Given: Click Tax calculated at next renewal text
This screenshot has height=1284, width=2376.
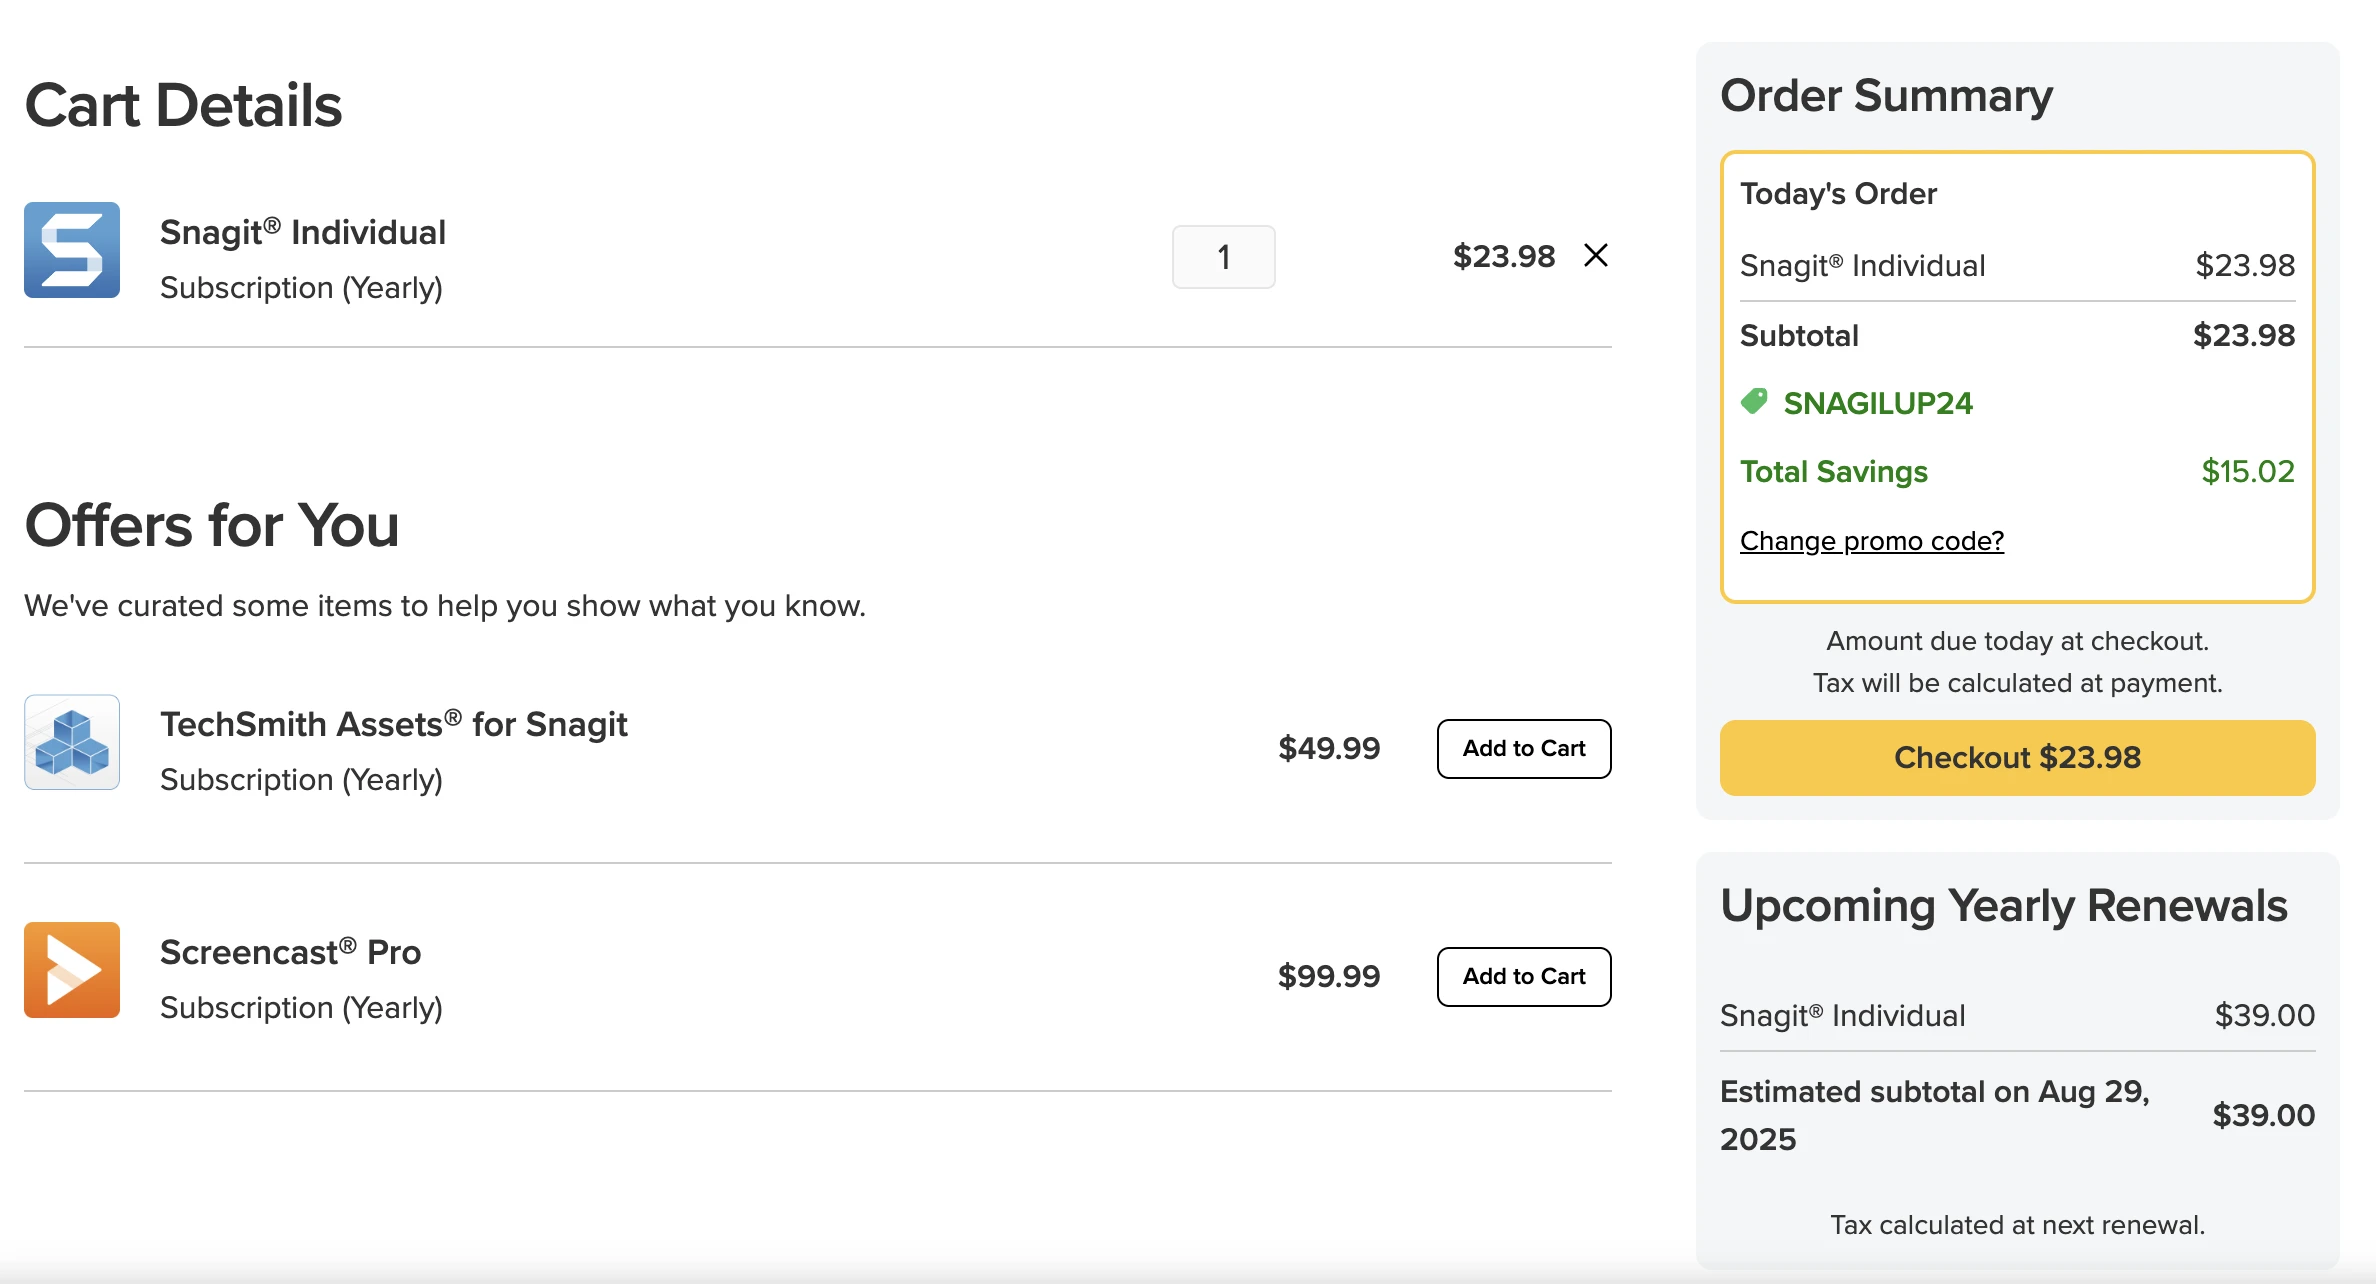Looking at the screenshot, I should click(x=2017, y=1225).
